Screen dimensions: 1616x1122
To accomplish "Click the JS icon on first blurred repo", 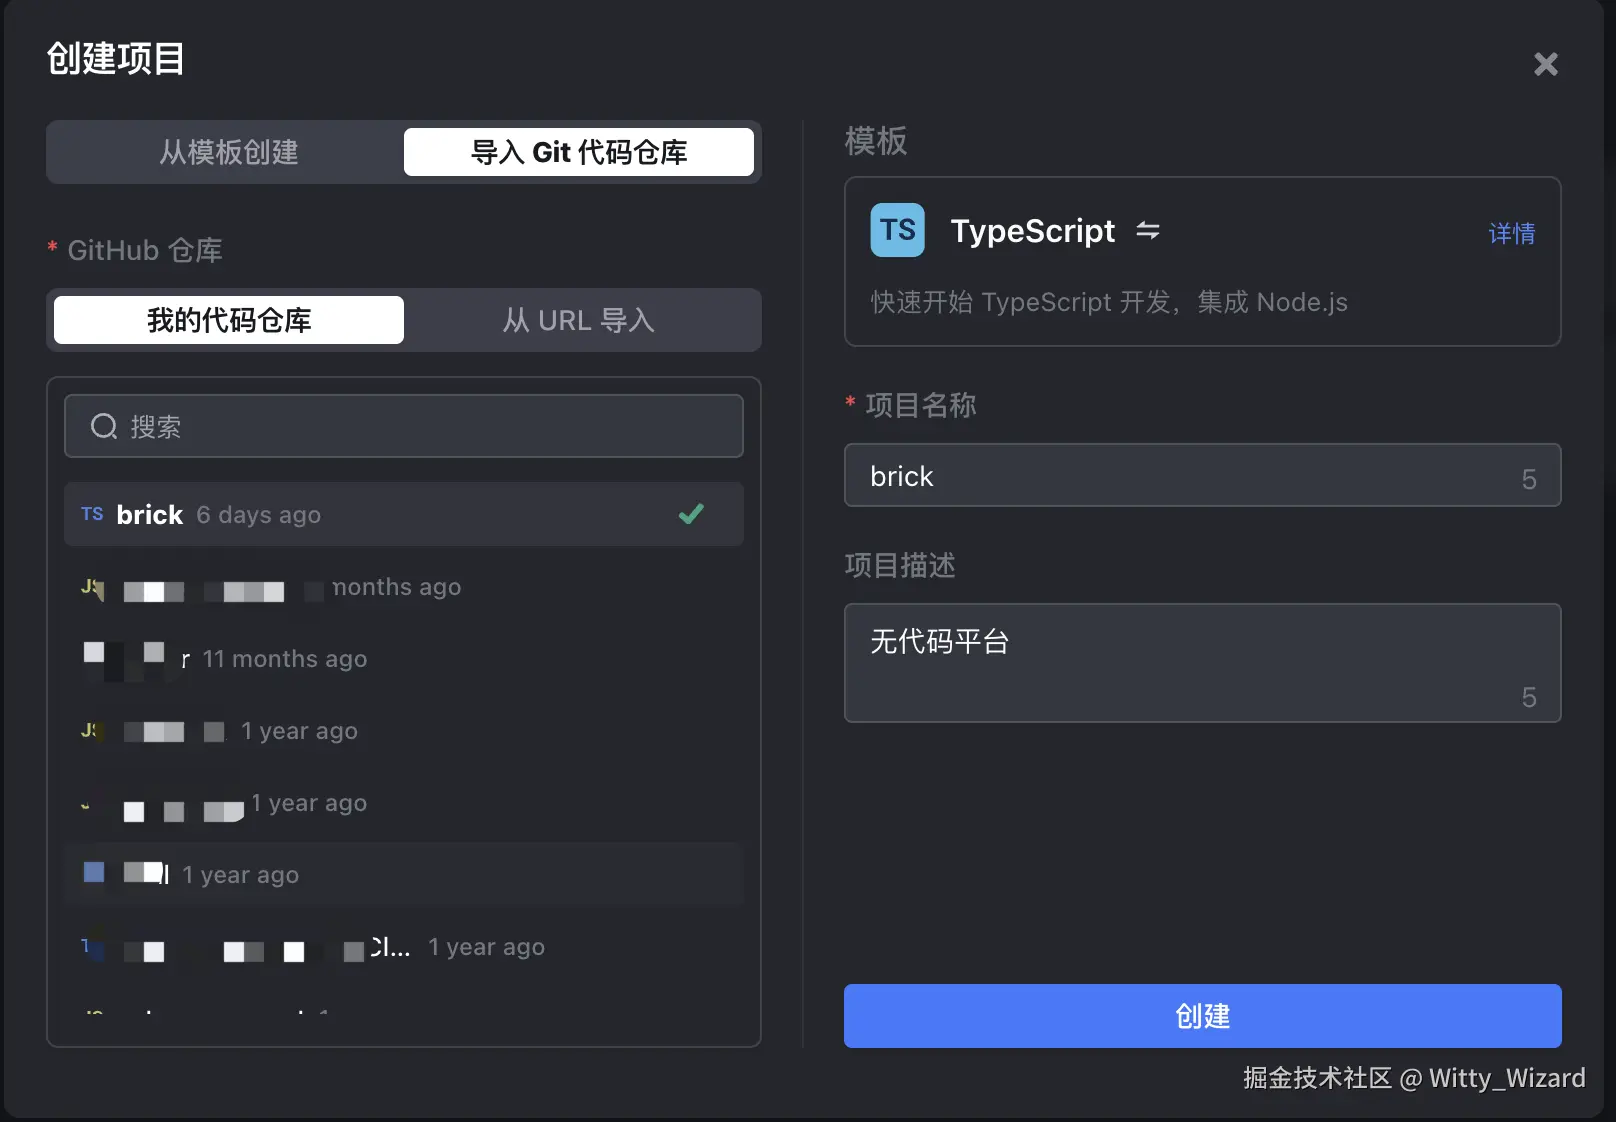I will click(x=92, y=587).
